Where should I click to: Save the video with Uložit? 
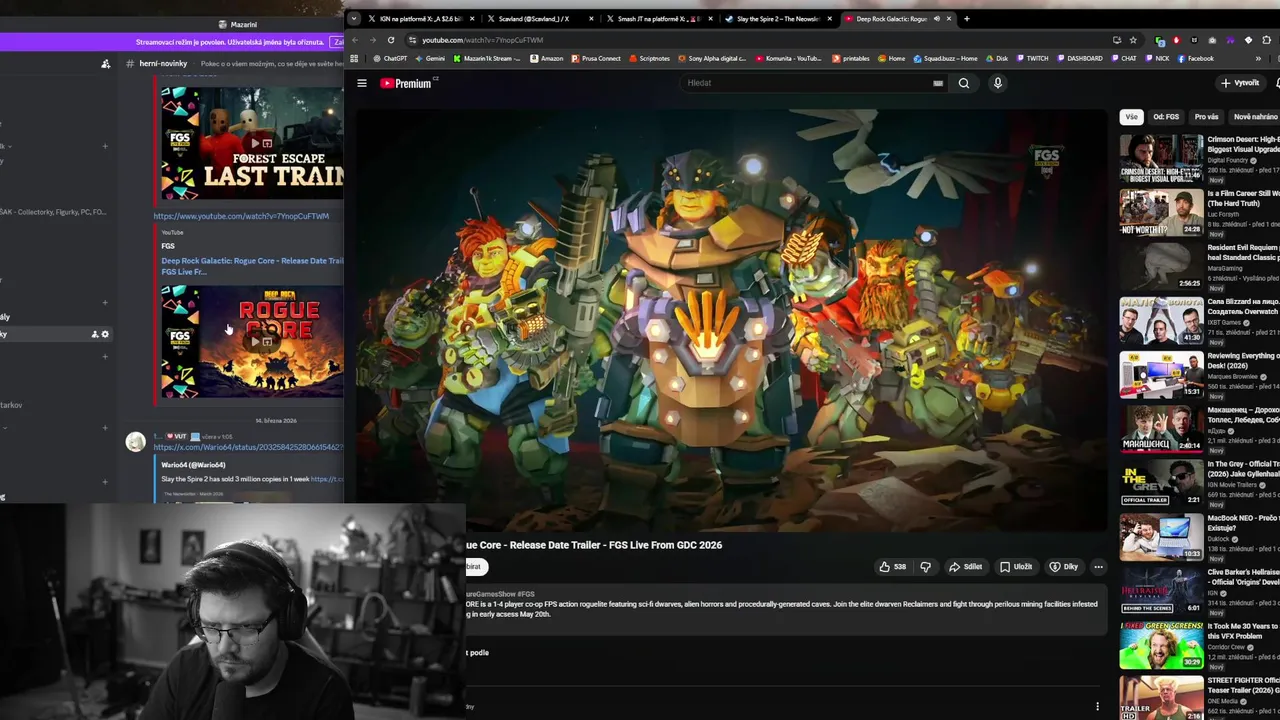click(x=1016, y=566)
